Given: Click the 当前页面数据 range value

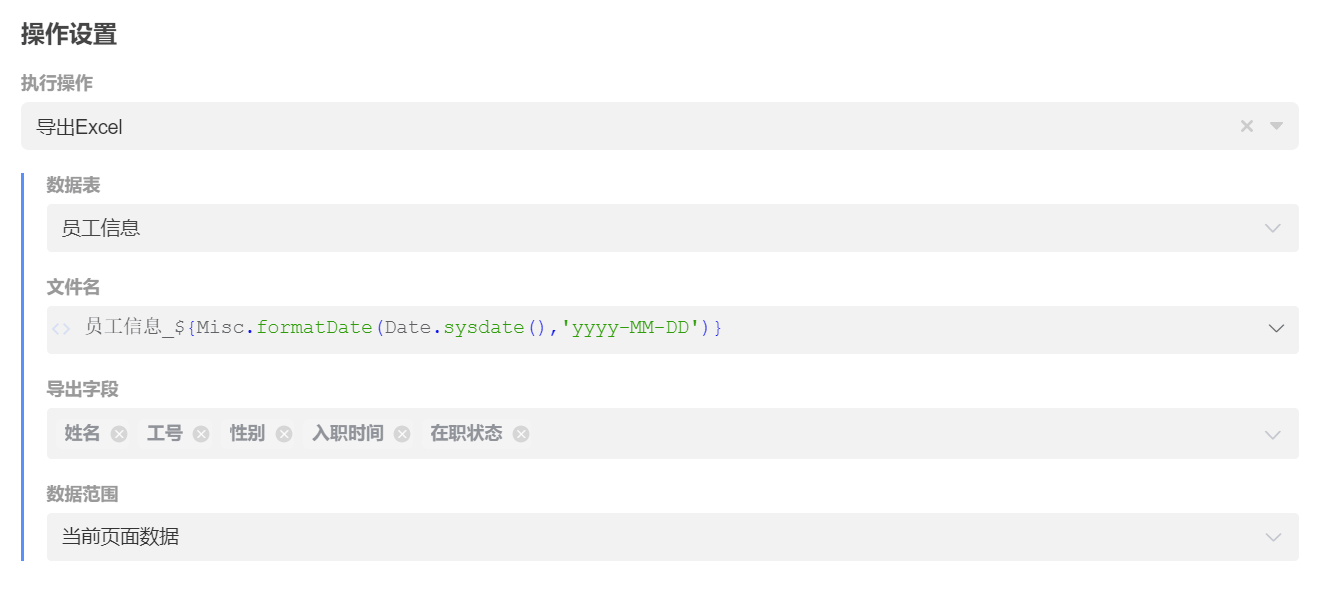Looking at the screenshot, I should 121,537.
